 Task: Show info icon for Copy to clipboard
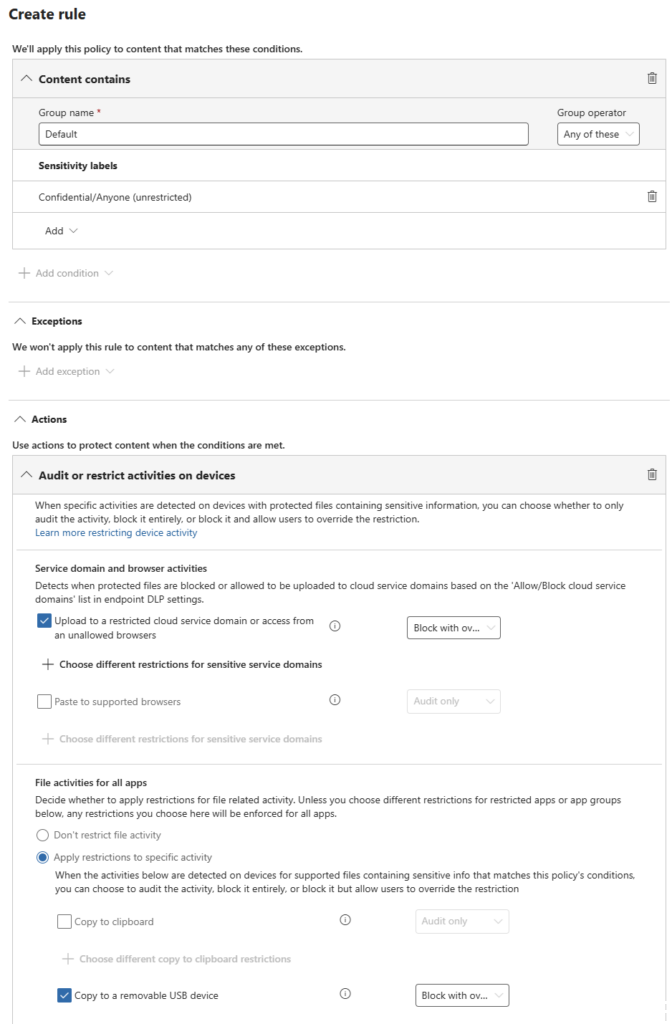pyautogui.click(x=345, y=921)
